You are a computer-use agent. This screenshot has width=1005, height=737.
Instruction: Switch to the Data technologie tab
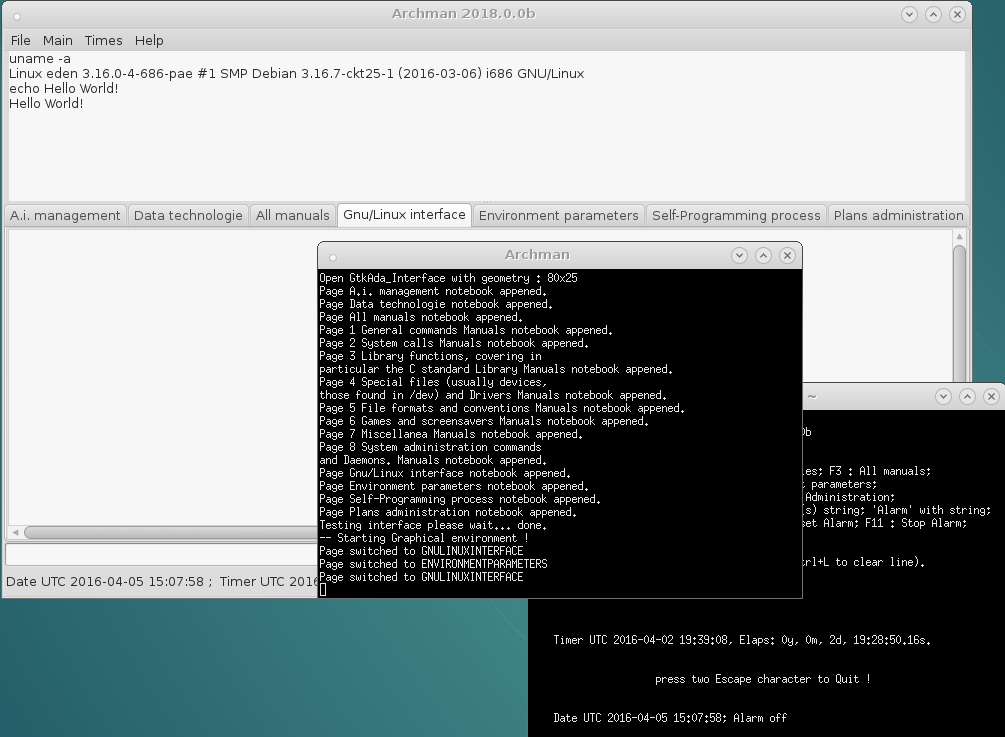tap(188, 215)
